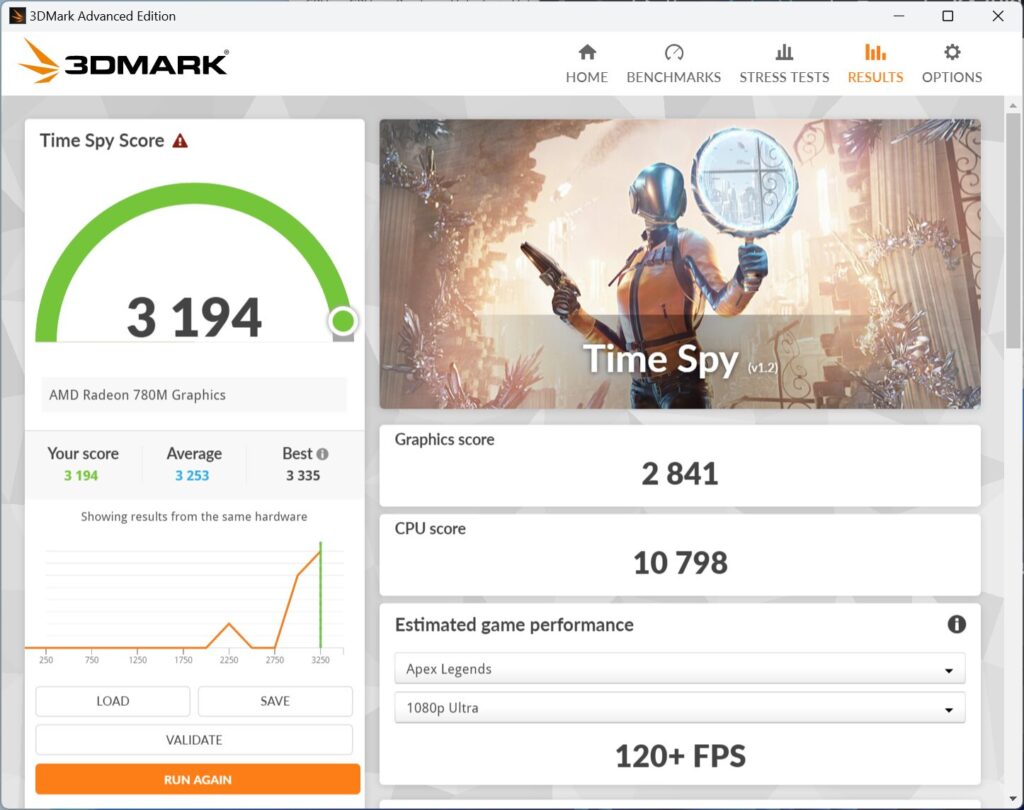Click the Results chart icon
Viewport: 1024px width, 810px height.
(x=875, y=52)
